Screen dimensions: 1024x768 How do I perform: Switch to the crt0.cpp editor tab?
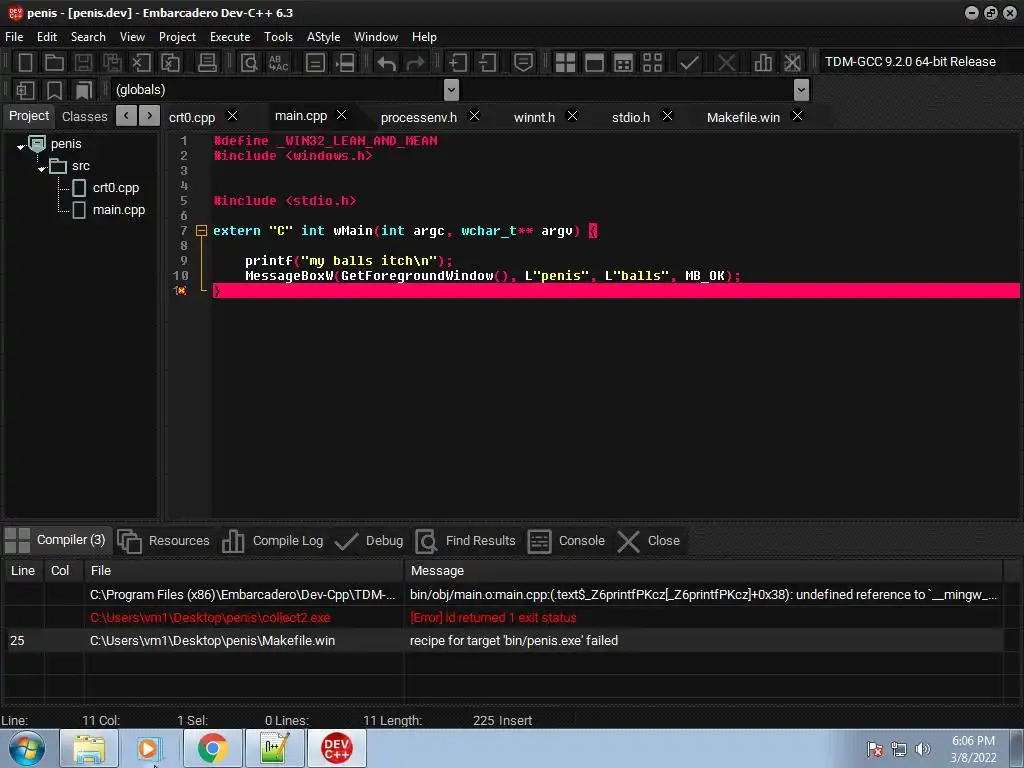pyautogui.click(x=192, y=117)
